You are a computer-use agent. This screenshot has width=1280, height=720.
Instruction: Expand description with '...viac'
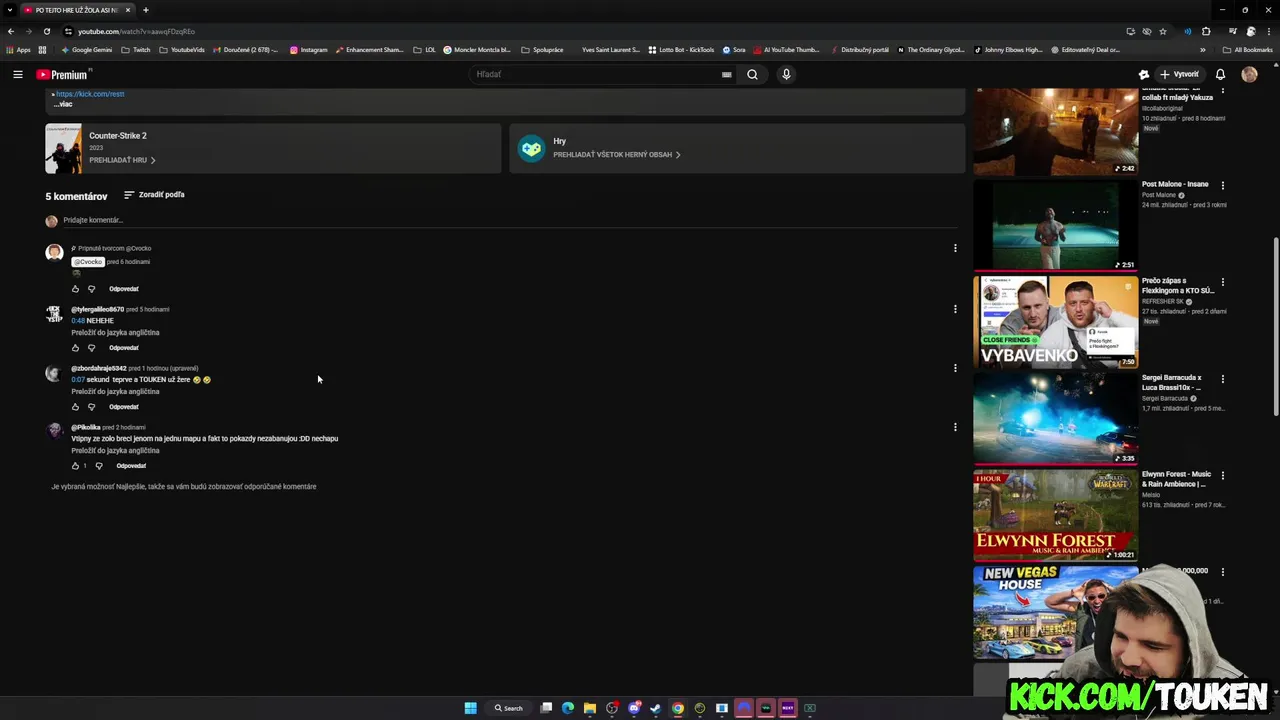tap(63, 104)
